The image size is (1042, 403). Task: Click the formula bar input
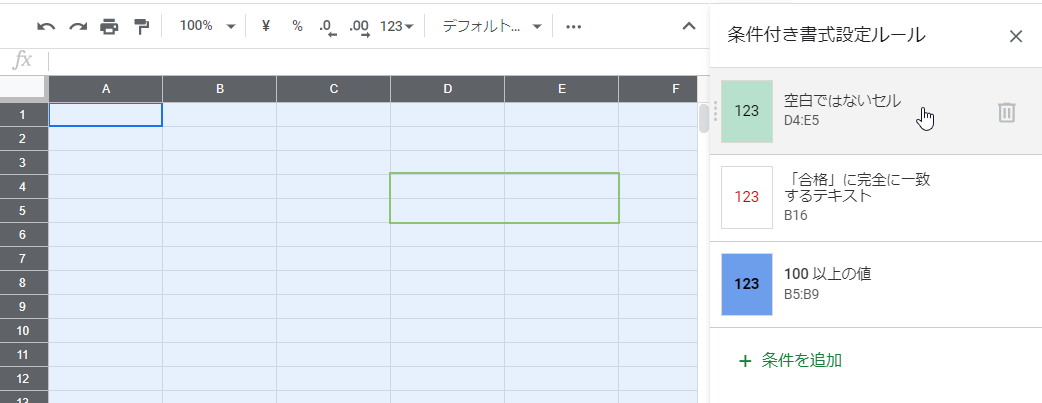coord(379,61)
